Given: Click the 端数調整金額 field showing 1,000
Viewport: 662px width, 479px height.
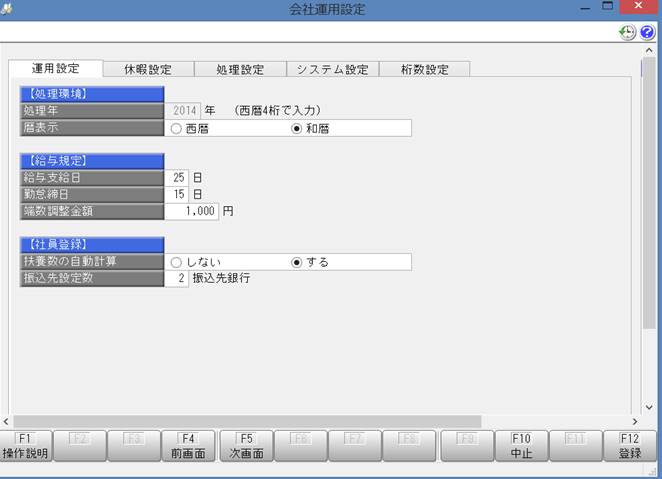Looking at the screenshot, I should pyautogui.click(x=192, y=211).
